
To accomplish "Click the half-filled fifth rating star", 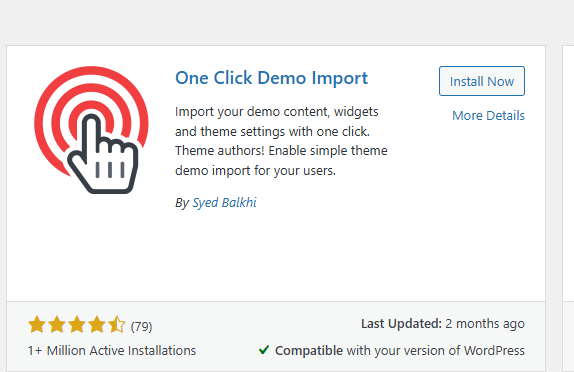I will (x=117, y=325).
